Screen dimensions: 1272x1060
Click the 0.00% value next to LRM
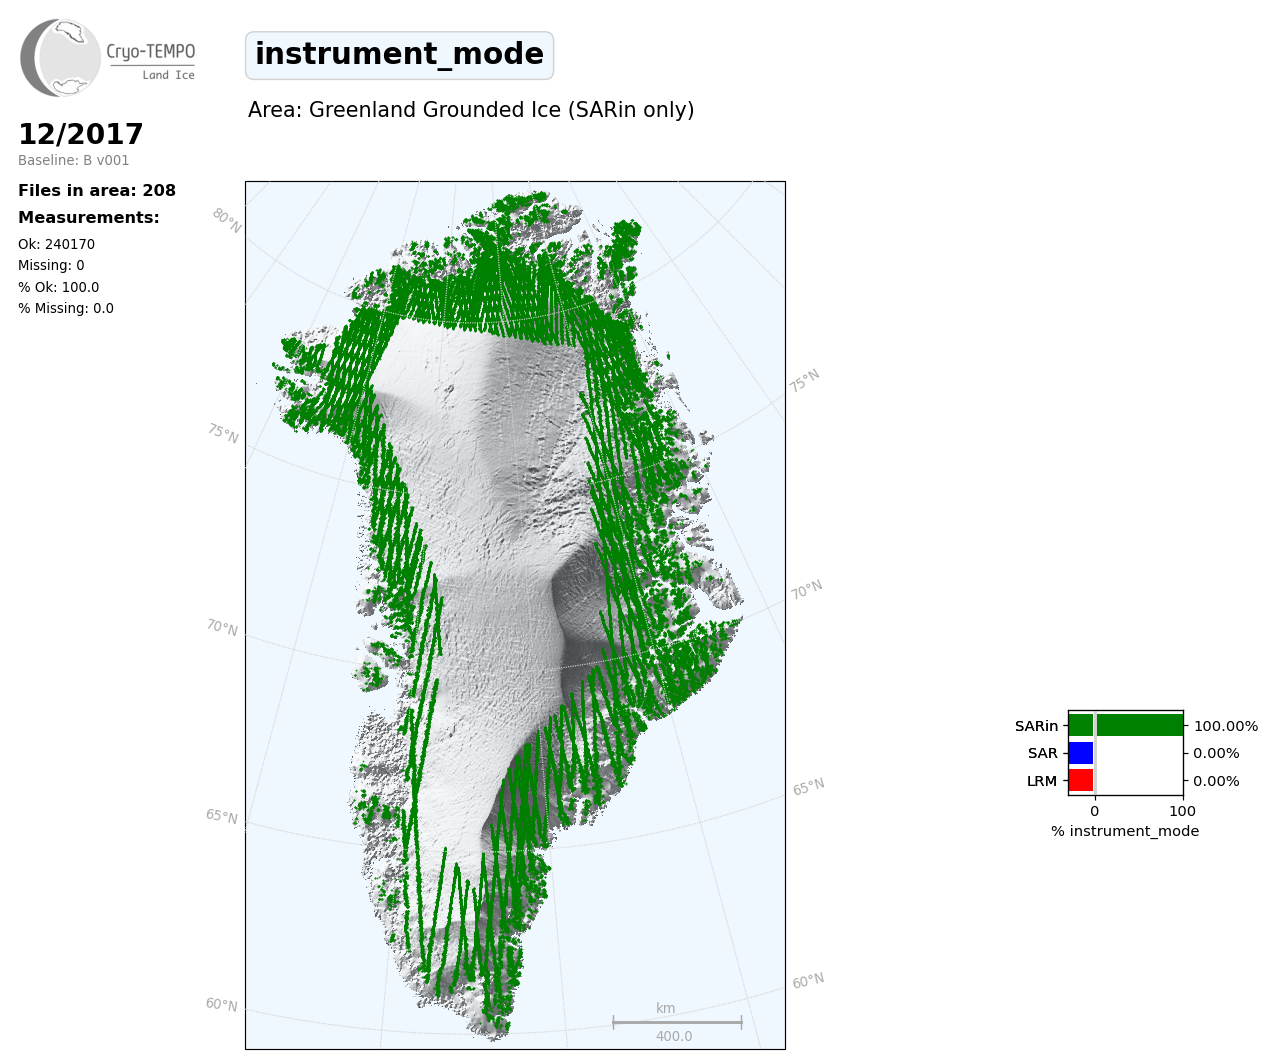[x=1216, y=781]
